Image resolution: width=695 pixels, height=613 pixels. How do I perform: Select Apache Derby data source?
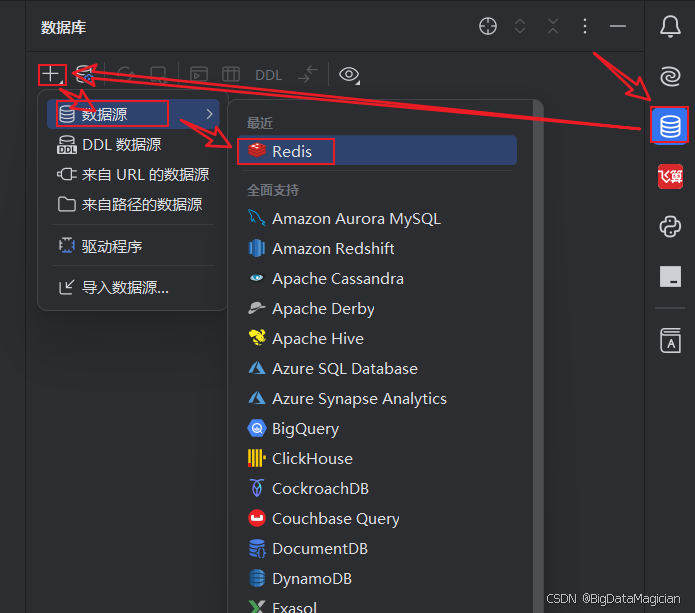coord(377,308)
